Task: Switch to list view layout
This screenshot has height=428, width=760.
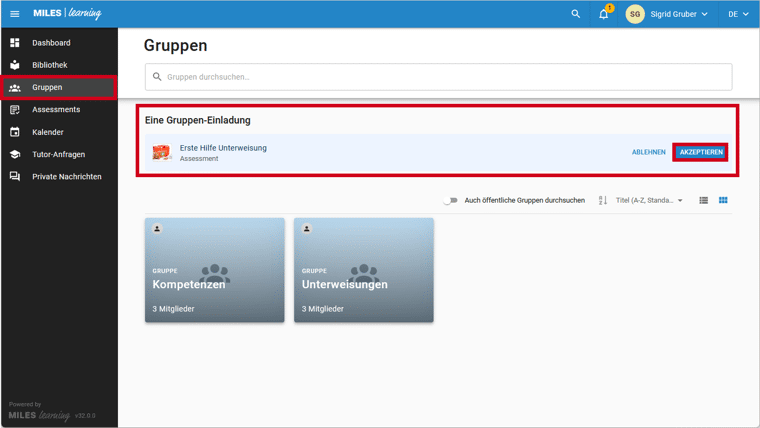Action: point(703,200)
